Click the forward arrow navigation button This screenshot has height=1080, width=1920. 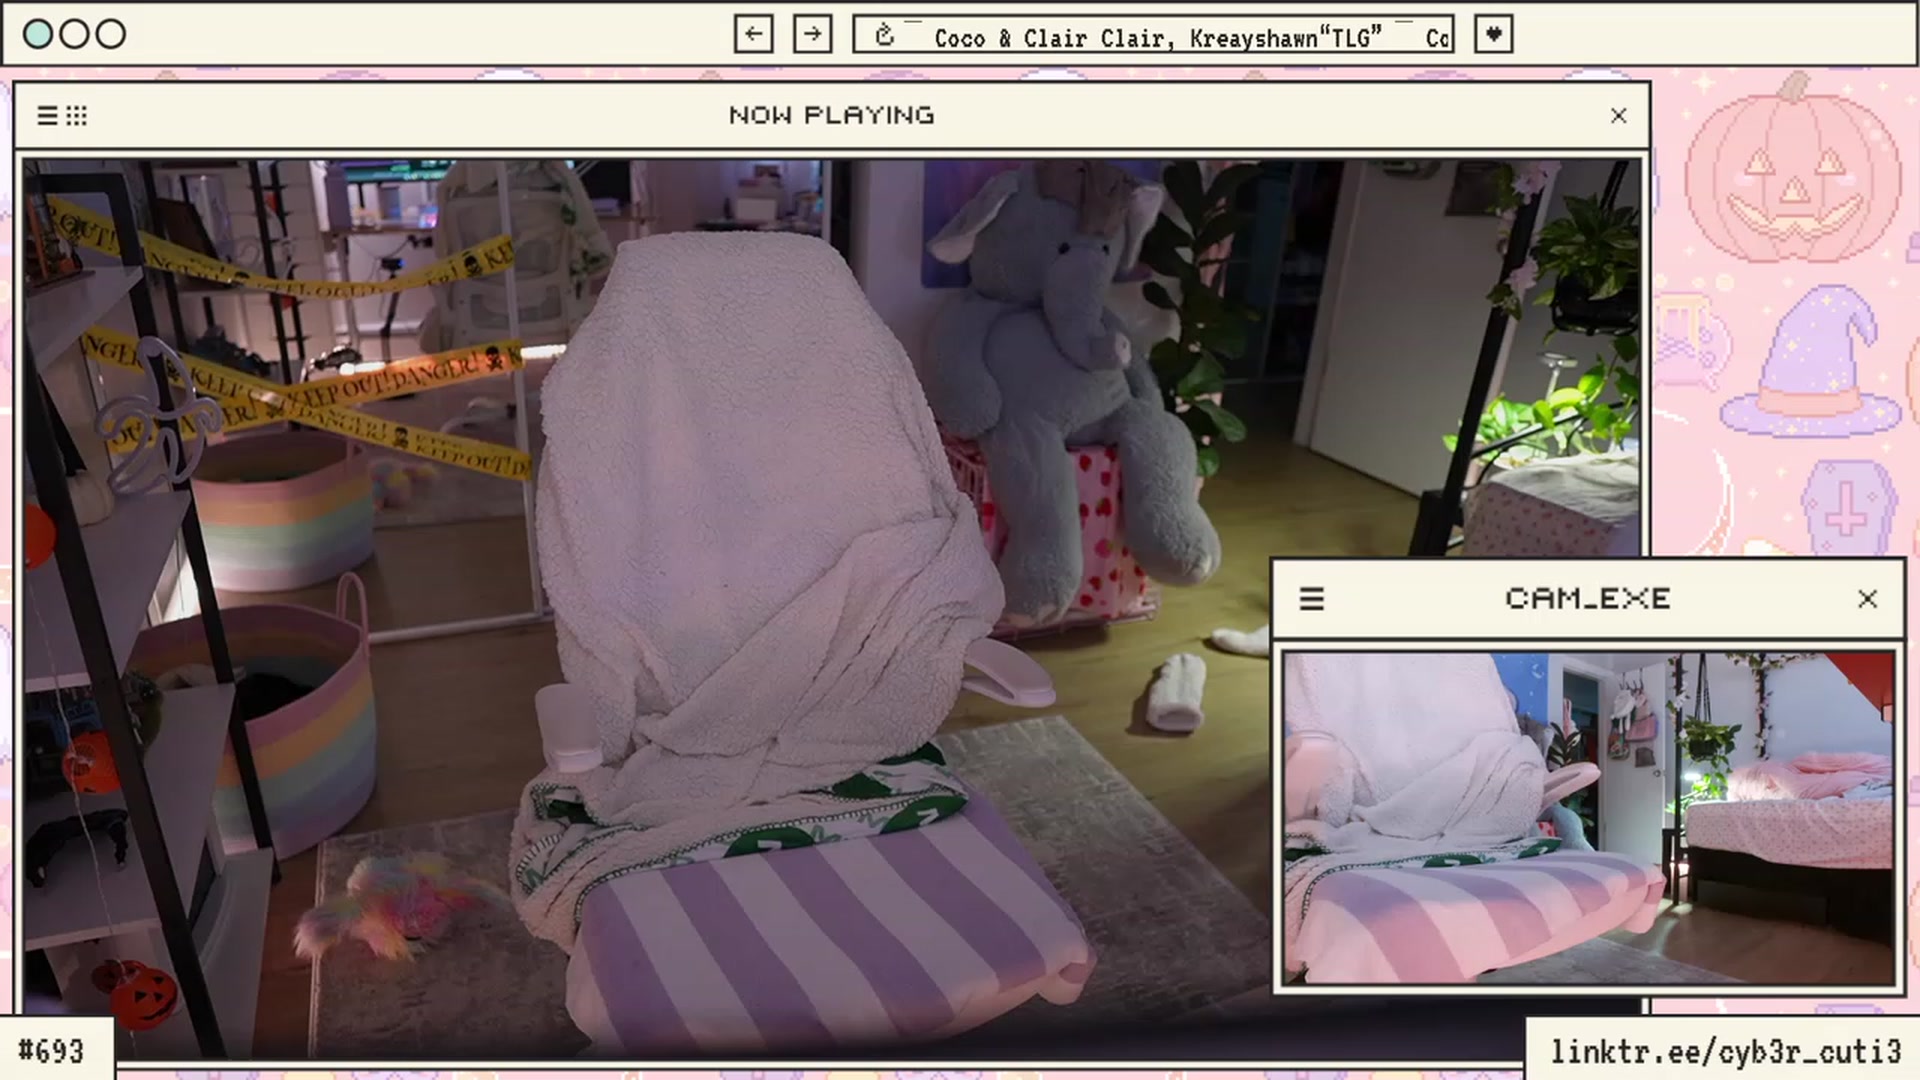click(812, 34)
